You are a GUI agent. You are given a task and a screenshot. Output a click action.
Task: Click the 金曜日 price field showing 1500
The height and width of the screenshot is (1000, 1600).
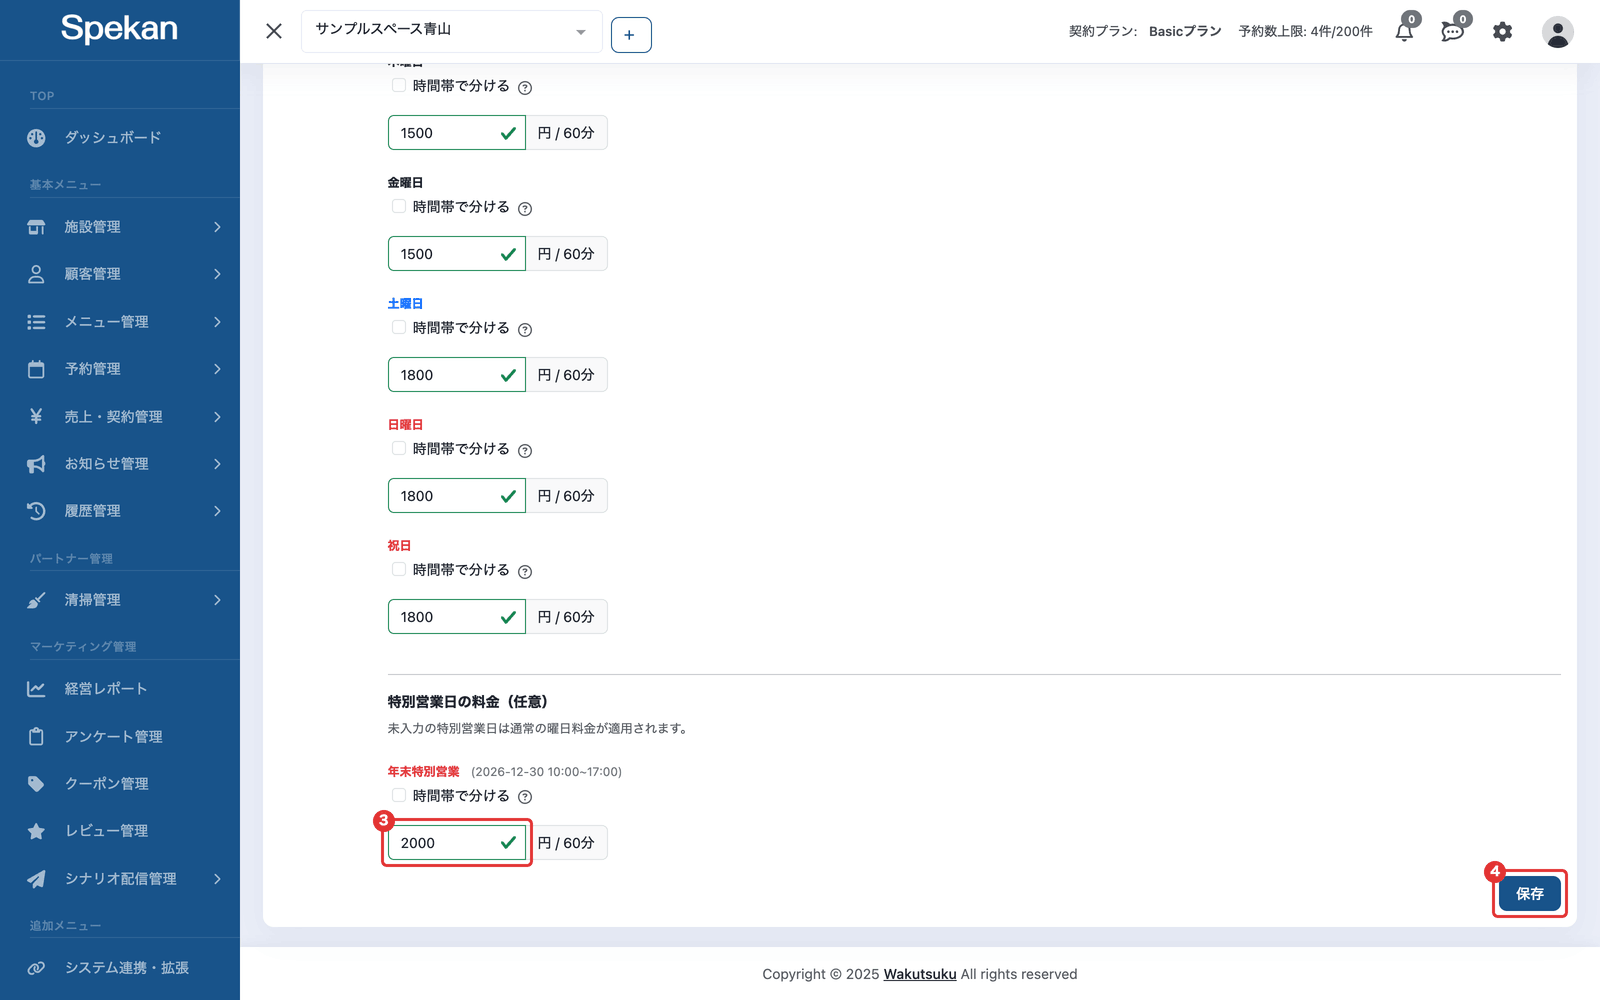[x=457, y=254]
